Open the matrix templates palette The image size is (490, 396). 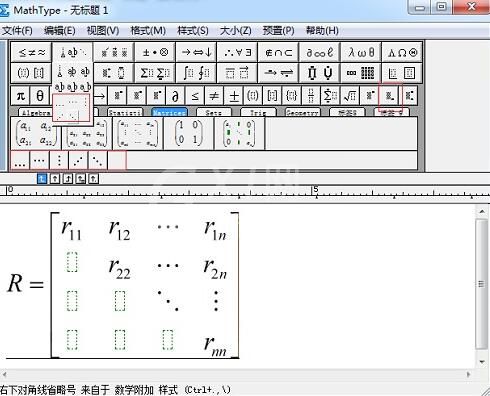click(361, 73)
